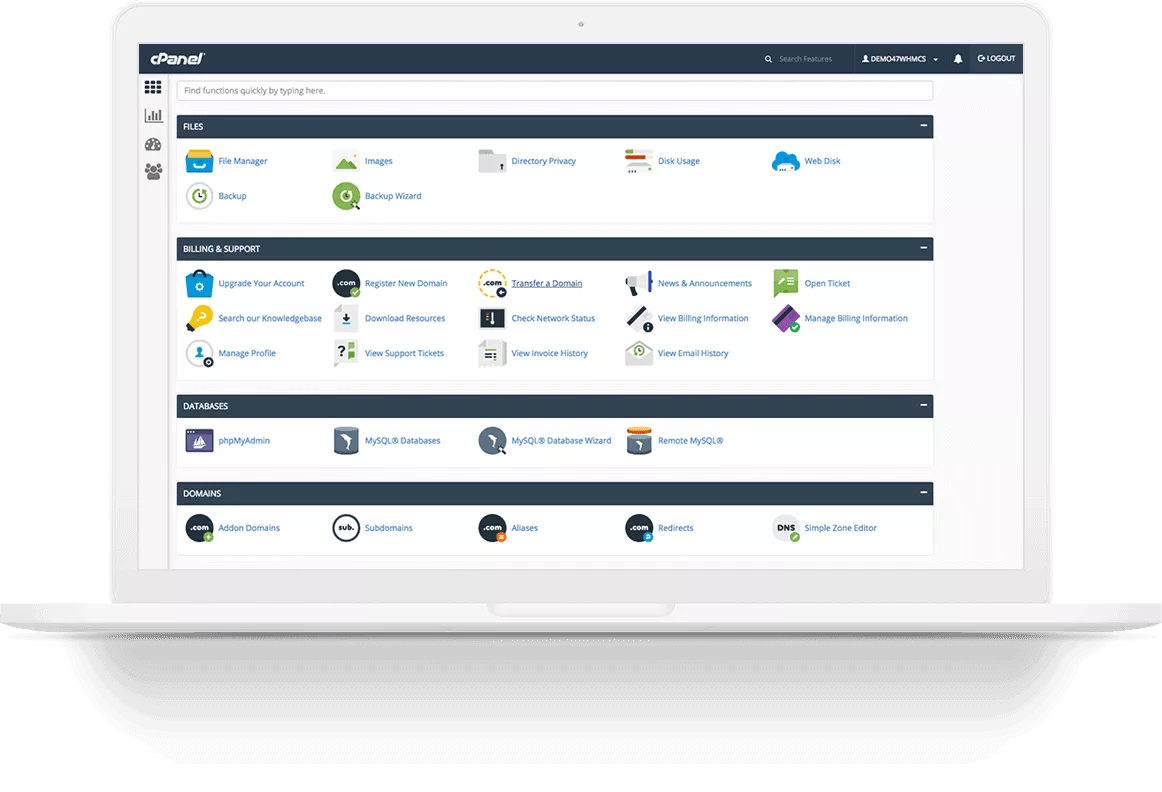Open the User Manager sidebar icon
This screenshot has width=1162, height=792.
coord(153,172)
